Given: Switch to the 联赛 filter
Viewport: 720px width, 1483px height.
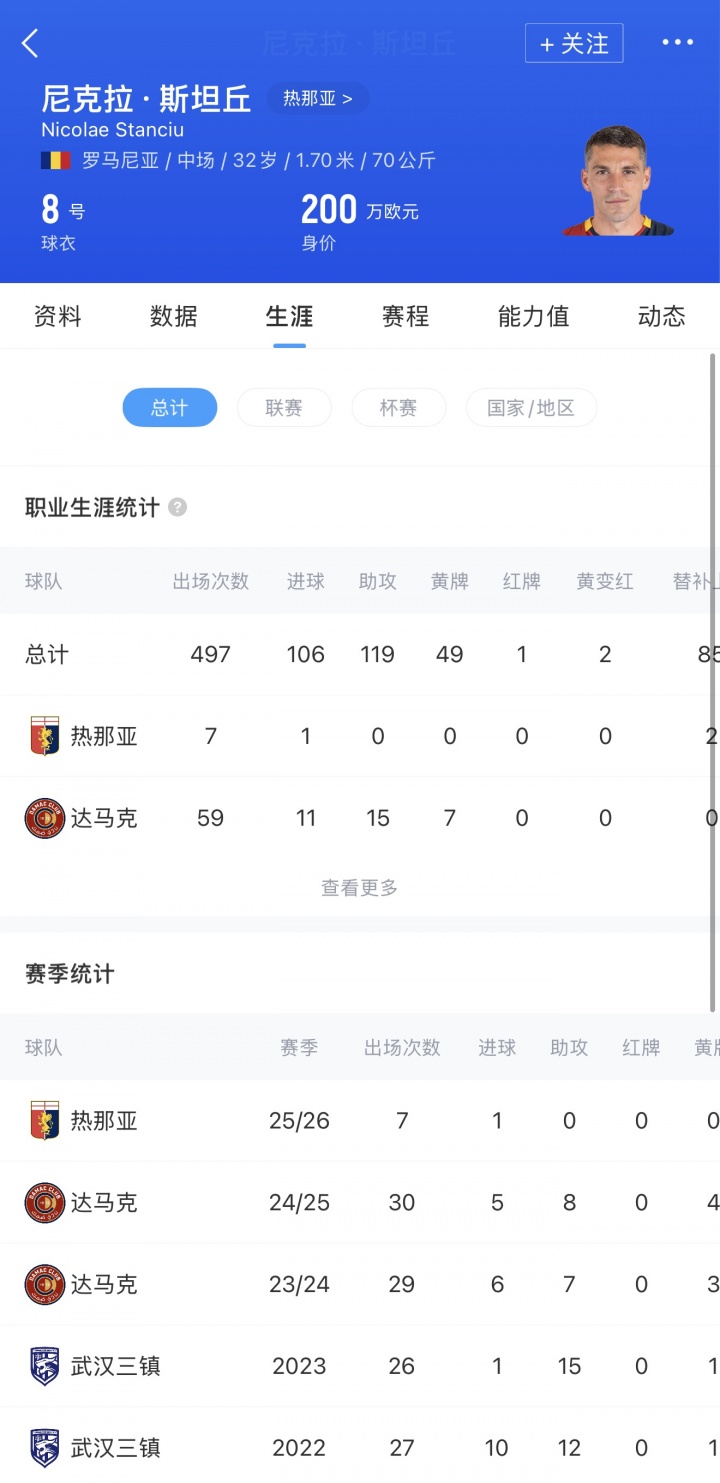Looking at the screenshot, I should point(284,408).
